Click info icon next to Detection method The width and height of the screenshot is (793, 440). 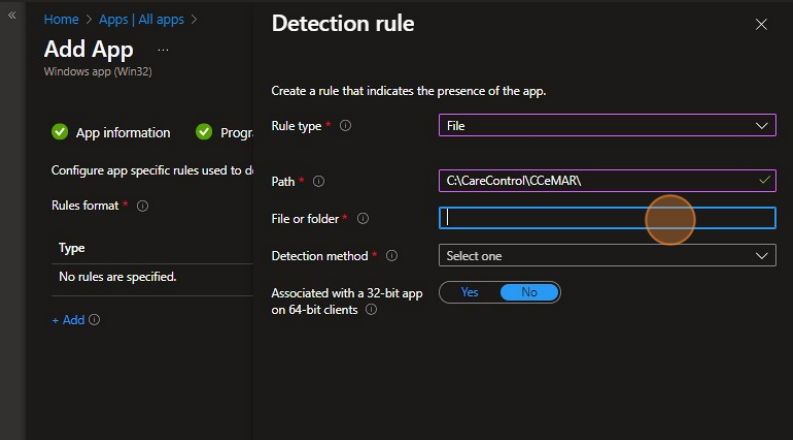pos(392,256)
